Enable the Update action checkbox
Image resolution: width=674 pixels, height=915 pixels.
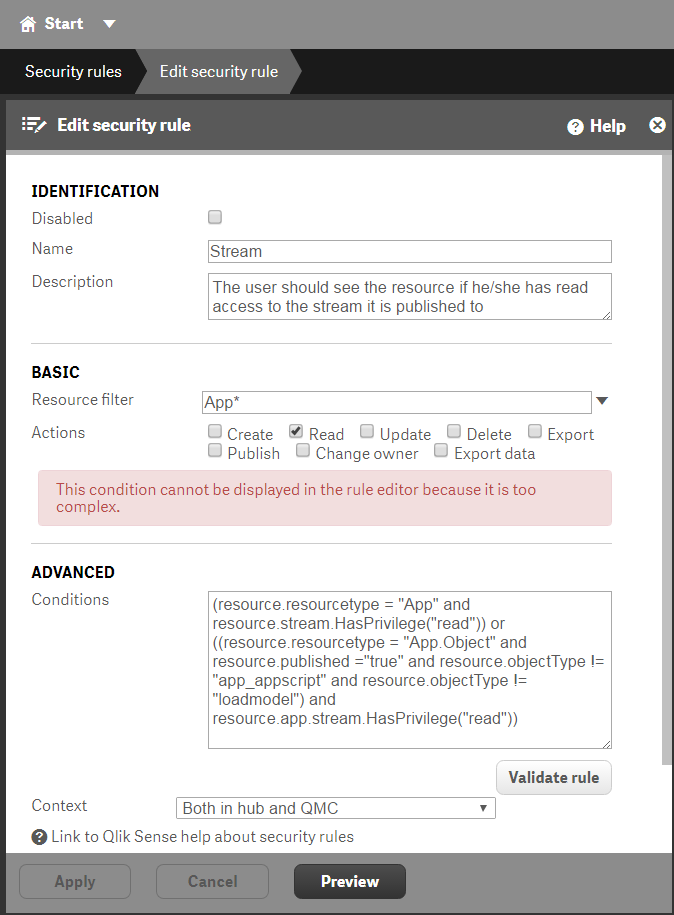click(366, 431)
